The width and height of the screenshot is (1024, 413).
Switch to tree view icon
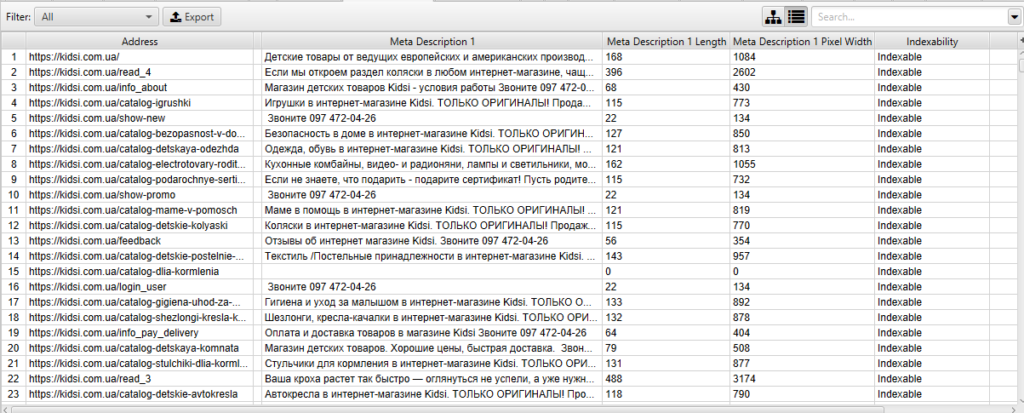click(x=772, y=17)
